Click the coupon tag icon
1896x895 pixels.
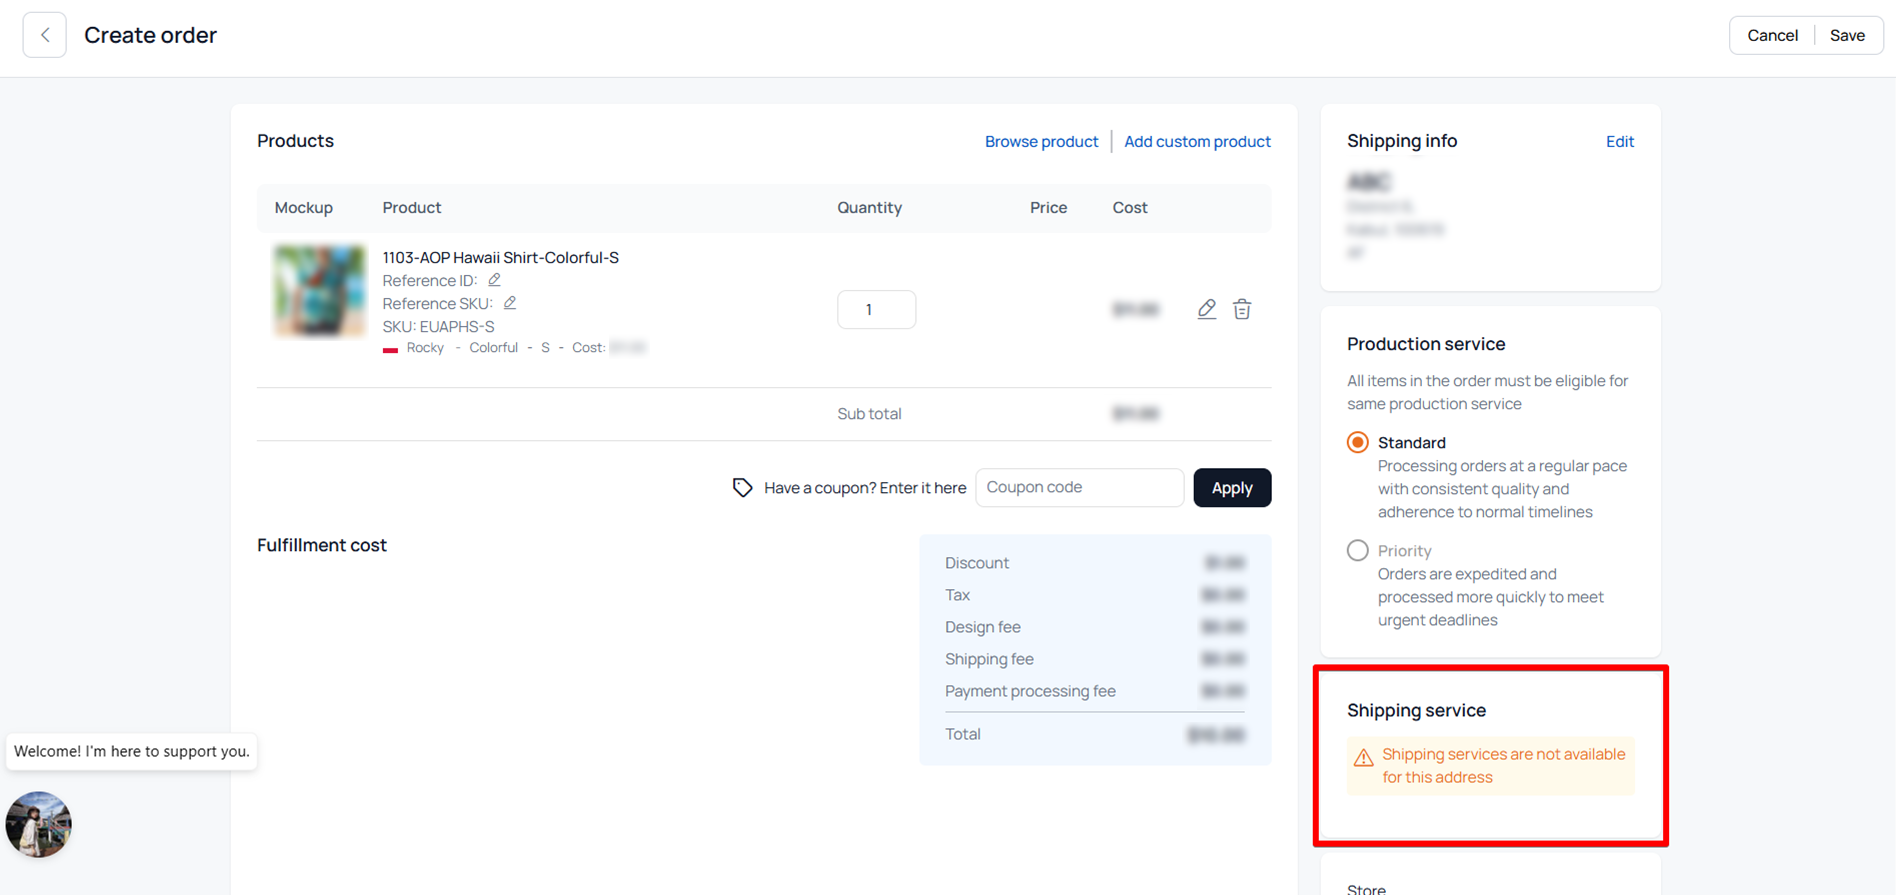tap(742, 488)
